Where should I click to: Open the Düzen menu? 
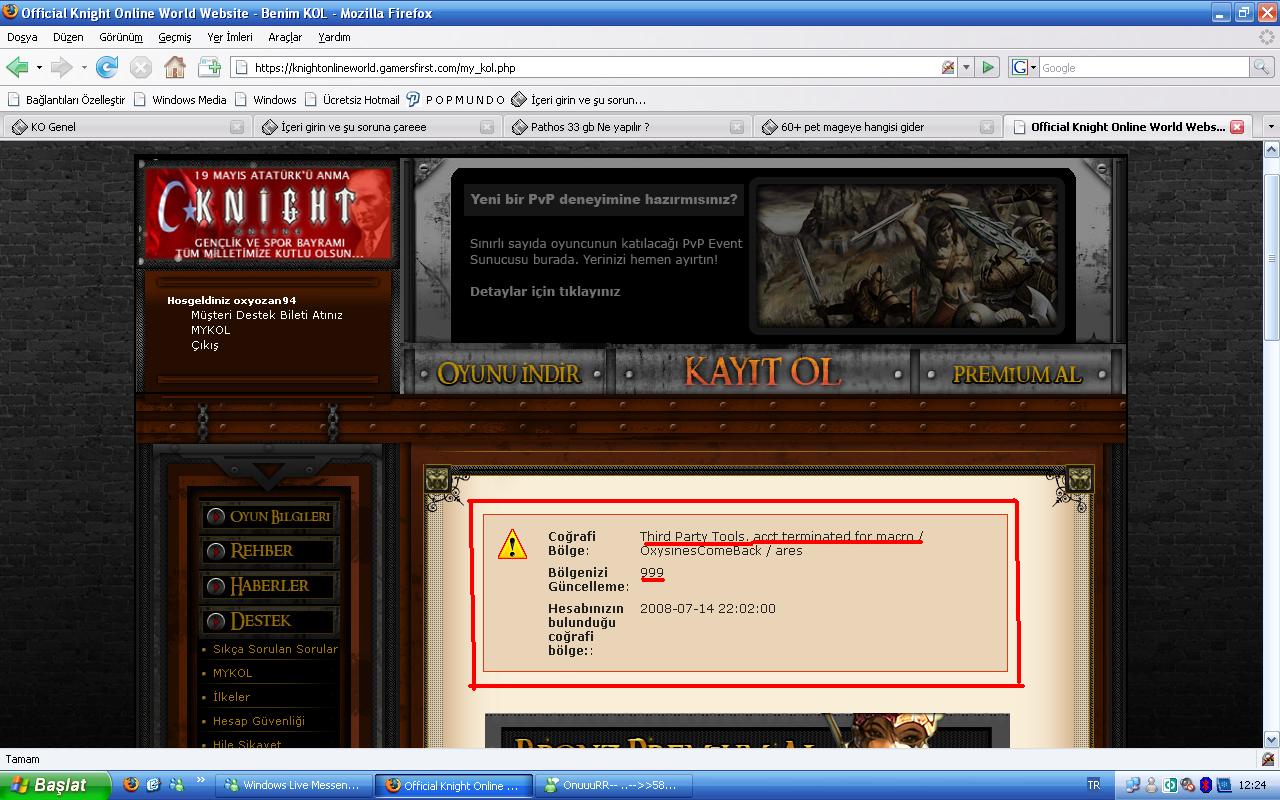pyautogui.click(x=68, y=37)
